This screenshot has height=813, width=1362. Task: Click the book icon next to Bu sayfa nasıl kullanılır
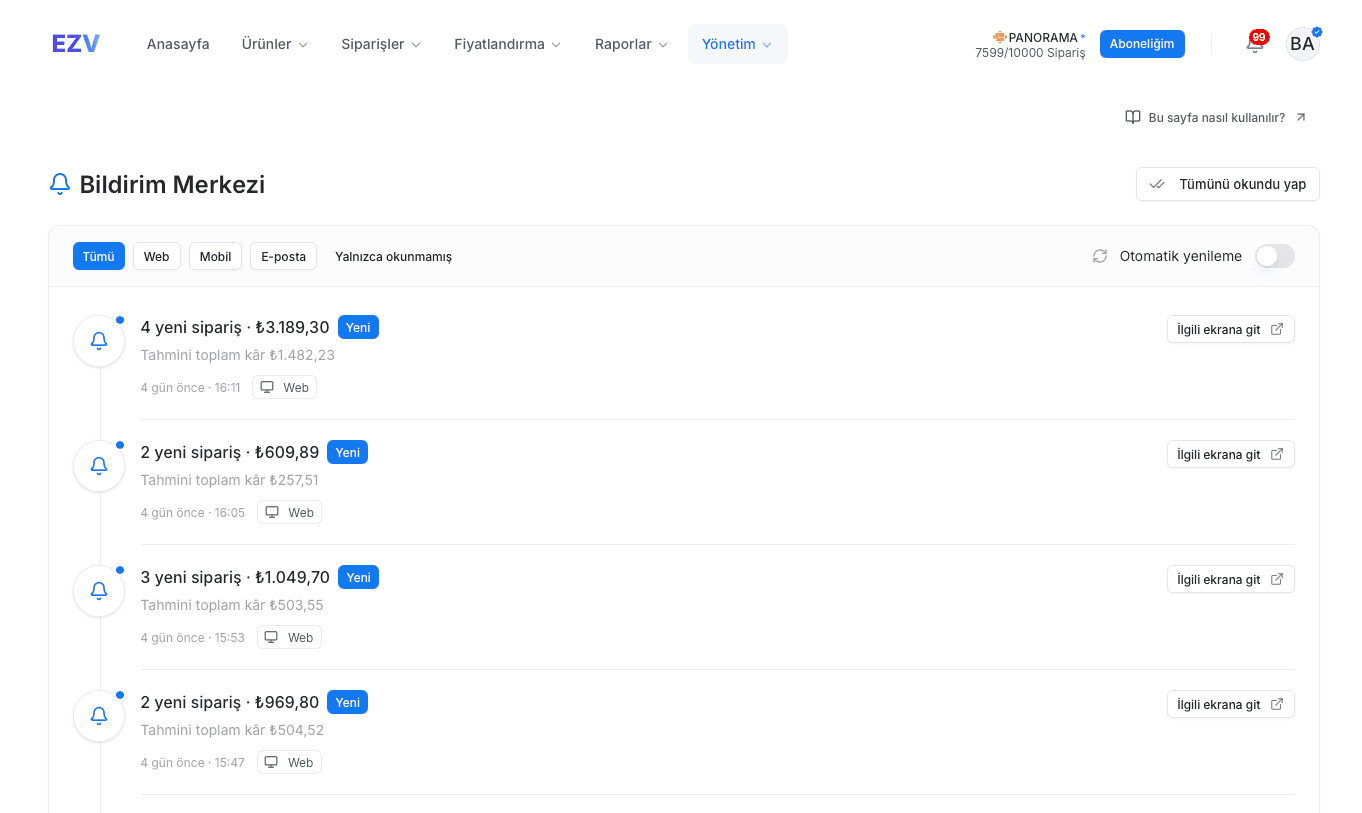pos(1133,117)
